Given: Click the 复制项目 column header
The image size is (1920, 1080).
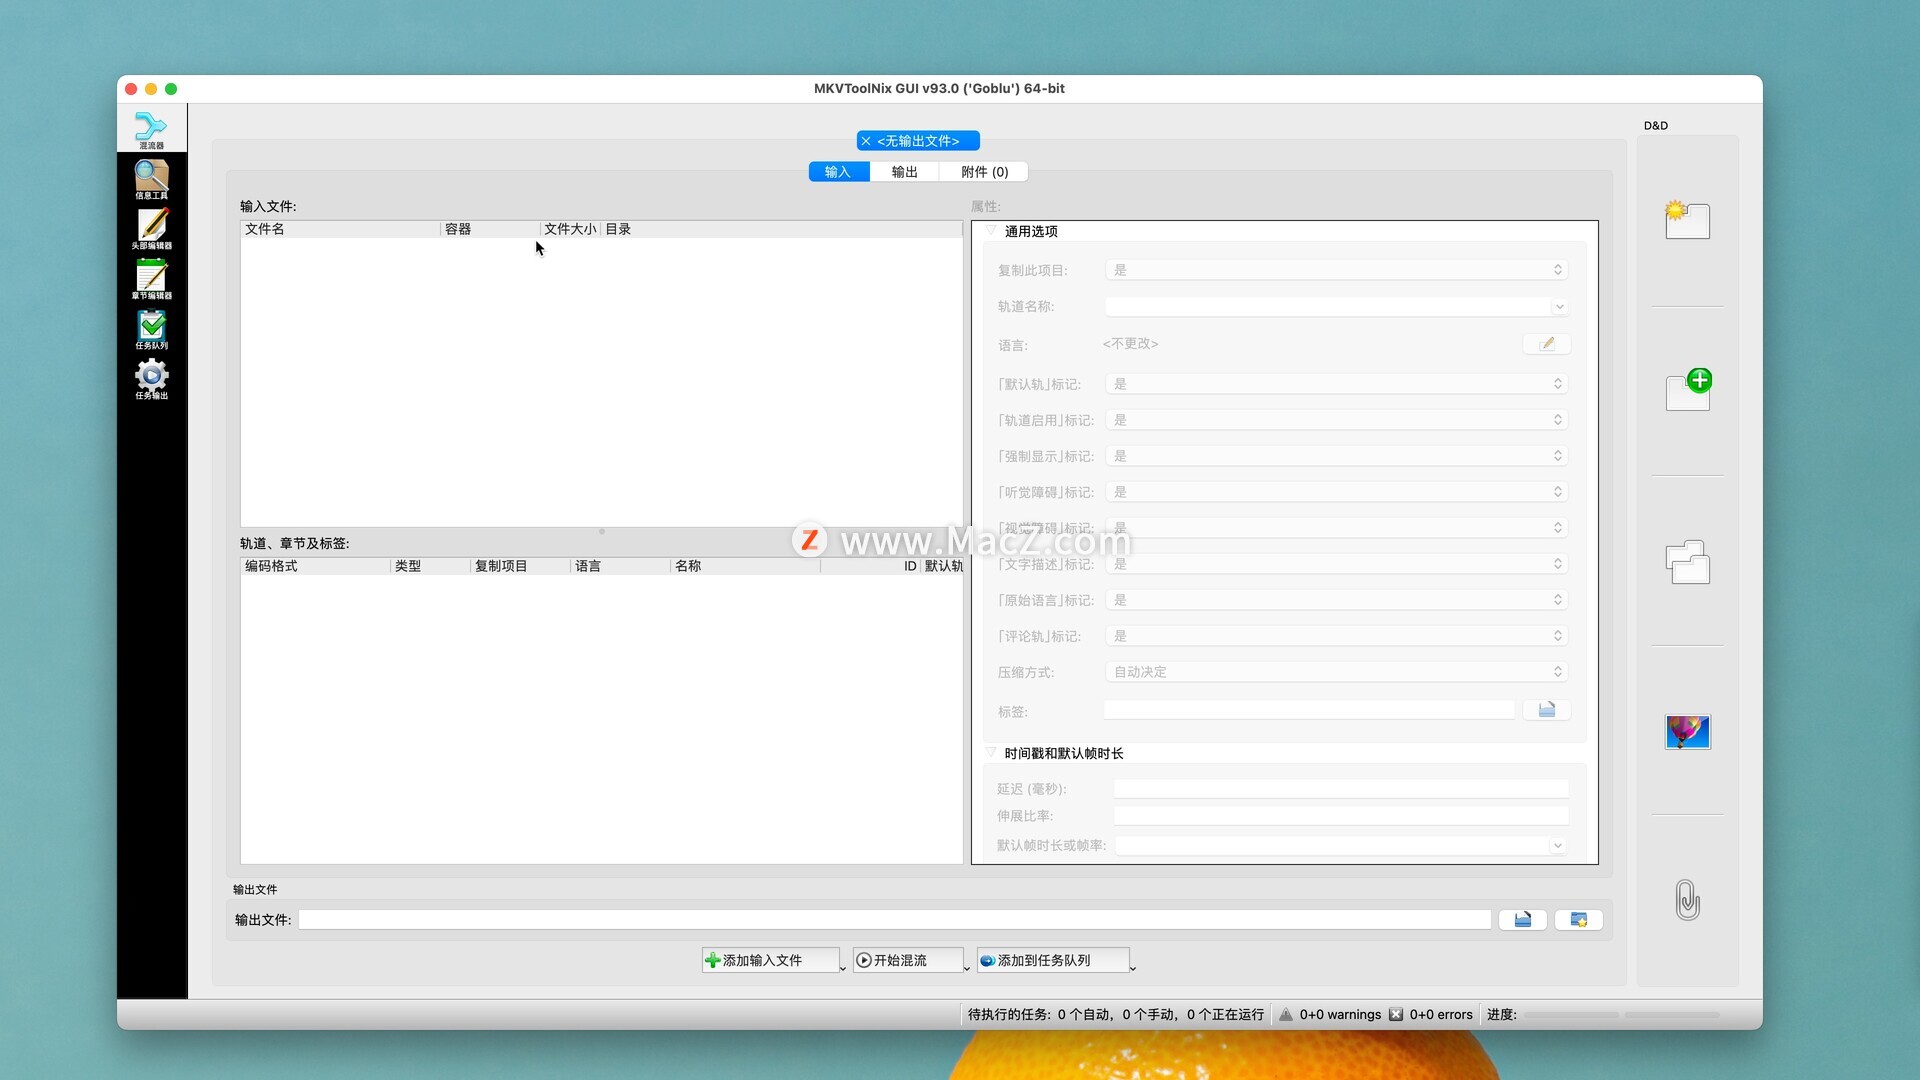Looking at the screenshot, I should [520, 566].
